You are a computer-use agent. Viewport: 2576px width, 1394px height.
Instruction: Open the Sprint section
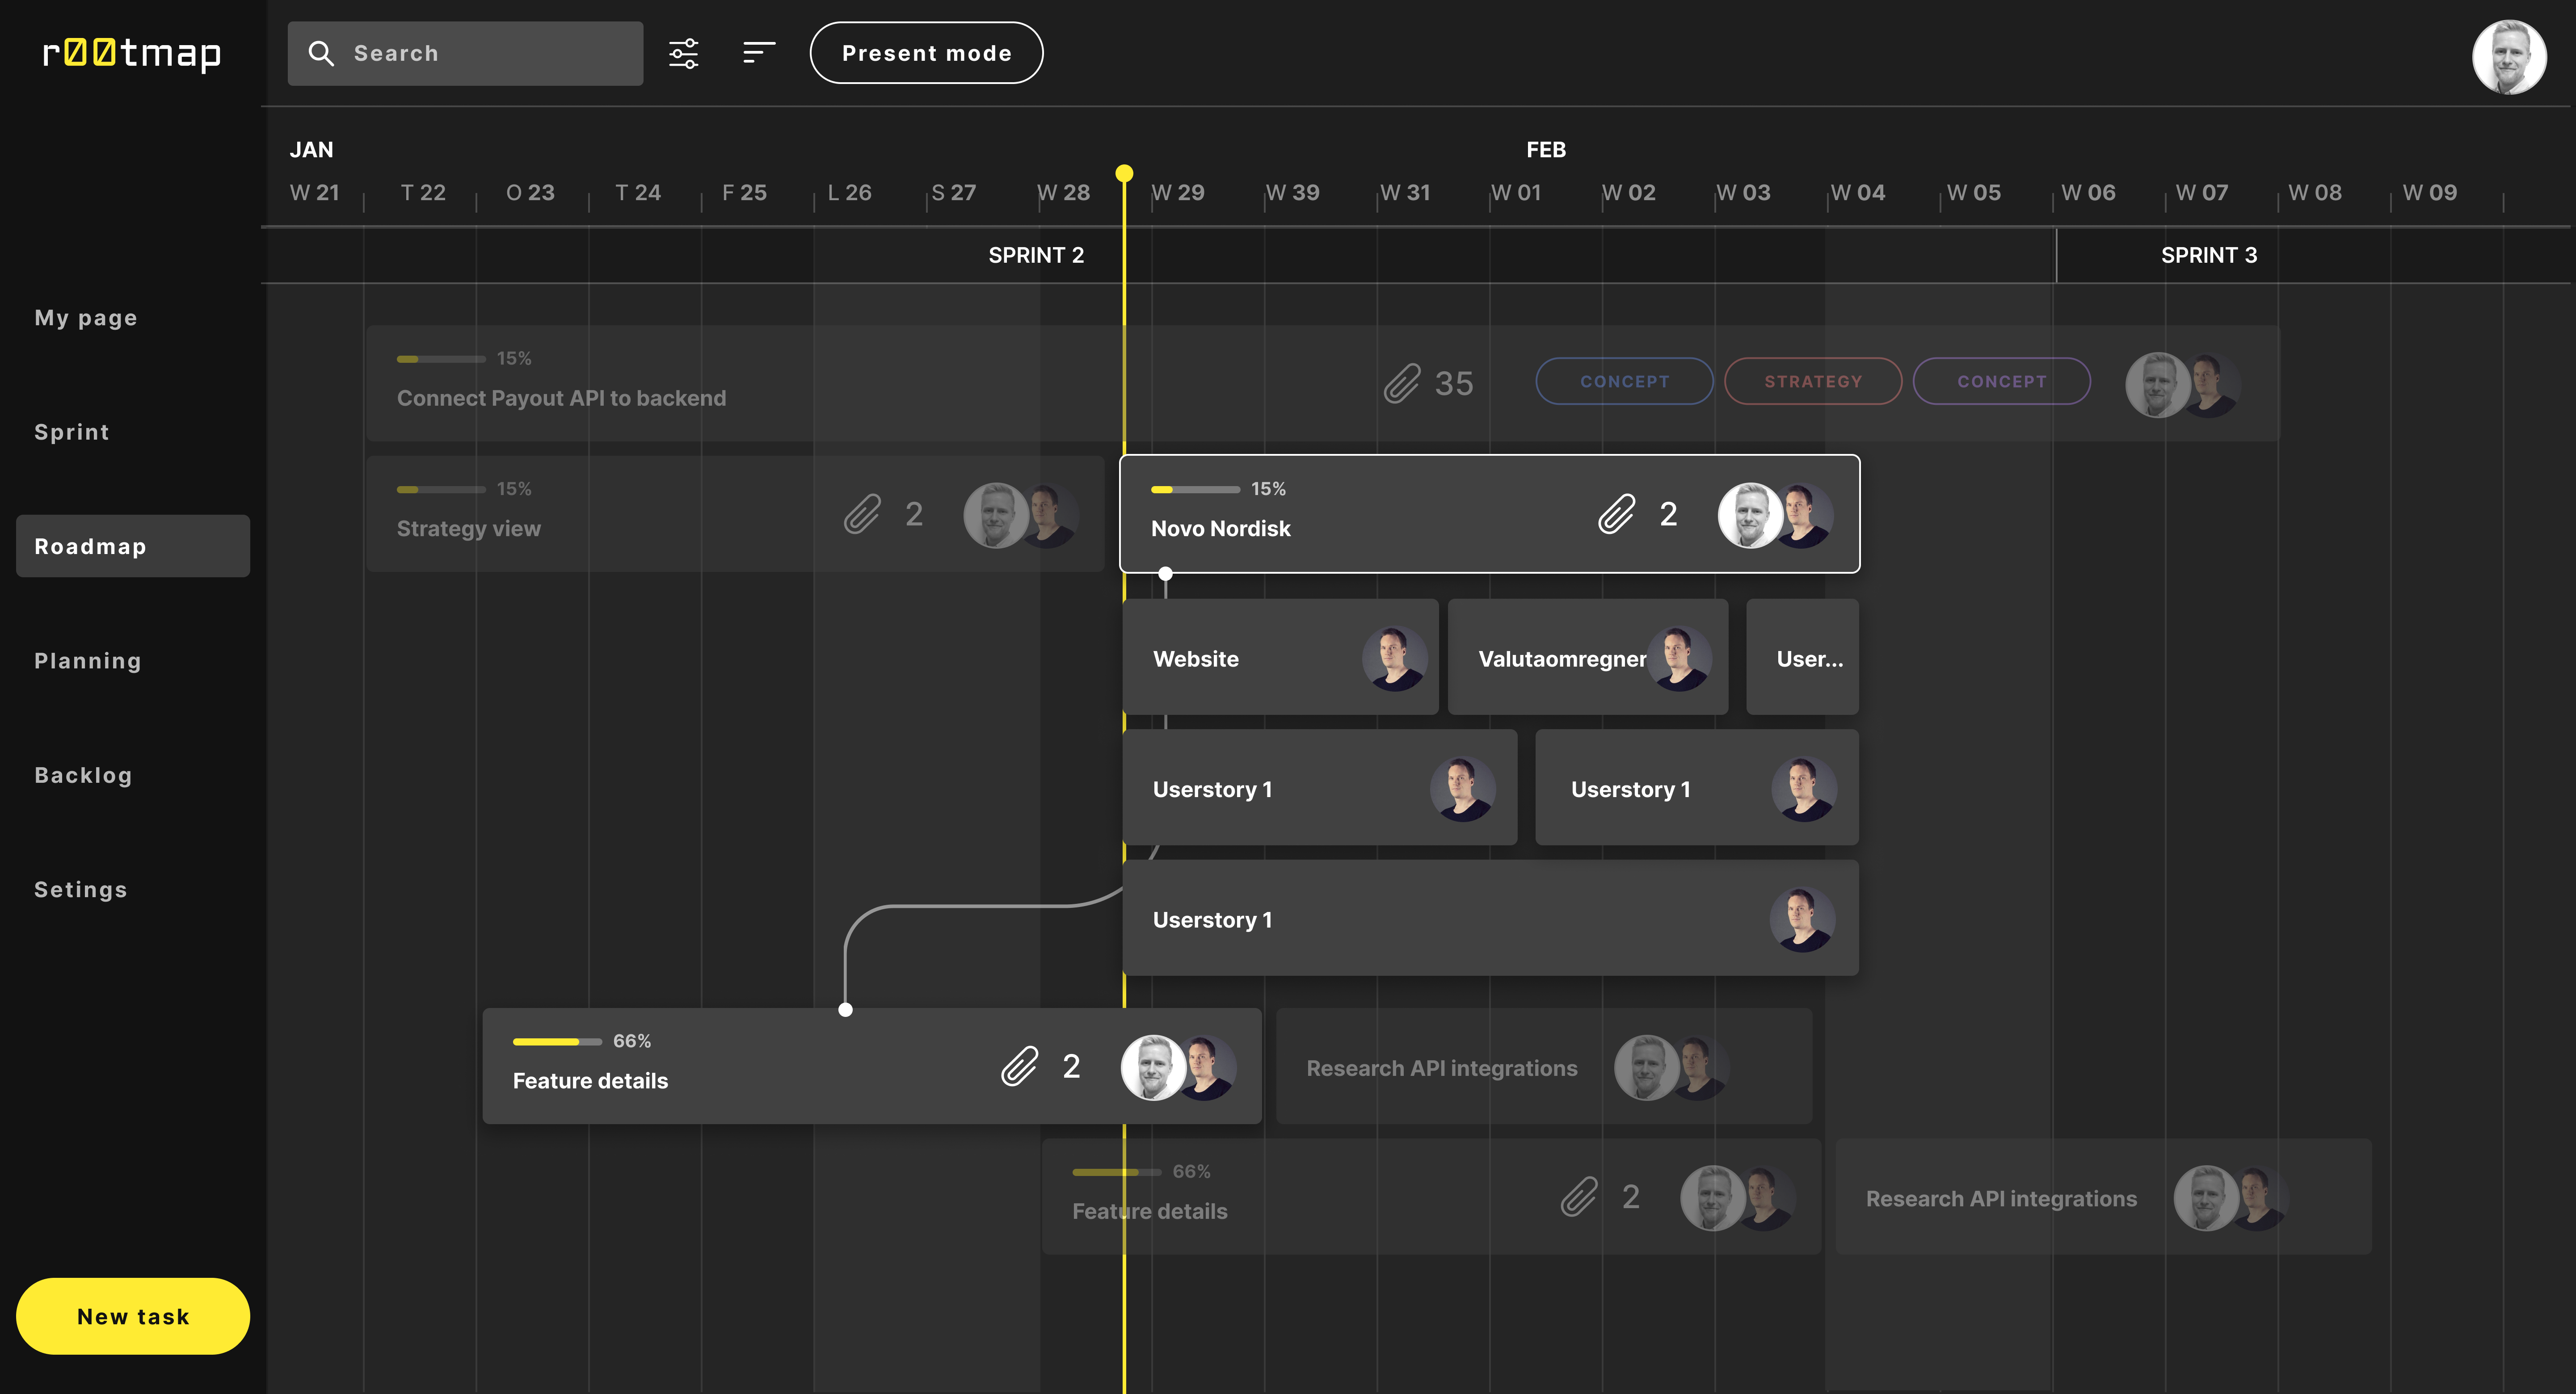tap(72, 432)
